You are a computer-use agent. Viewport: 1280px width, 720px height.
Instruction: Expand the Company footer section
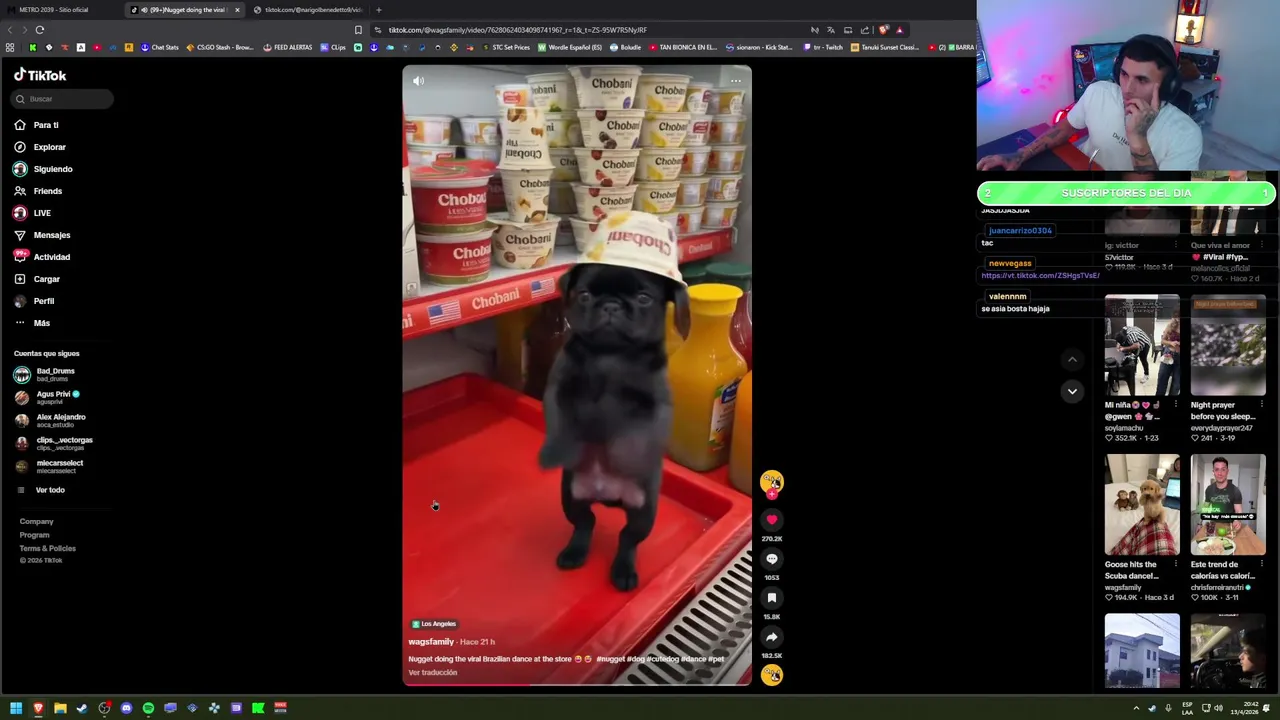coord(36,521)
